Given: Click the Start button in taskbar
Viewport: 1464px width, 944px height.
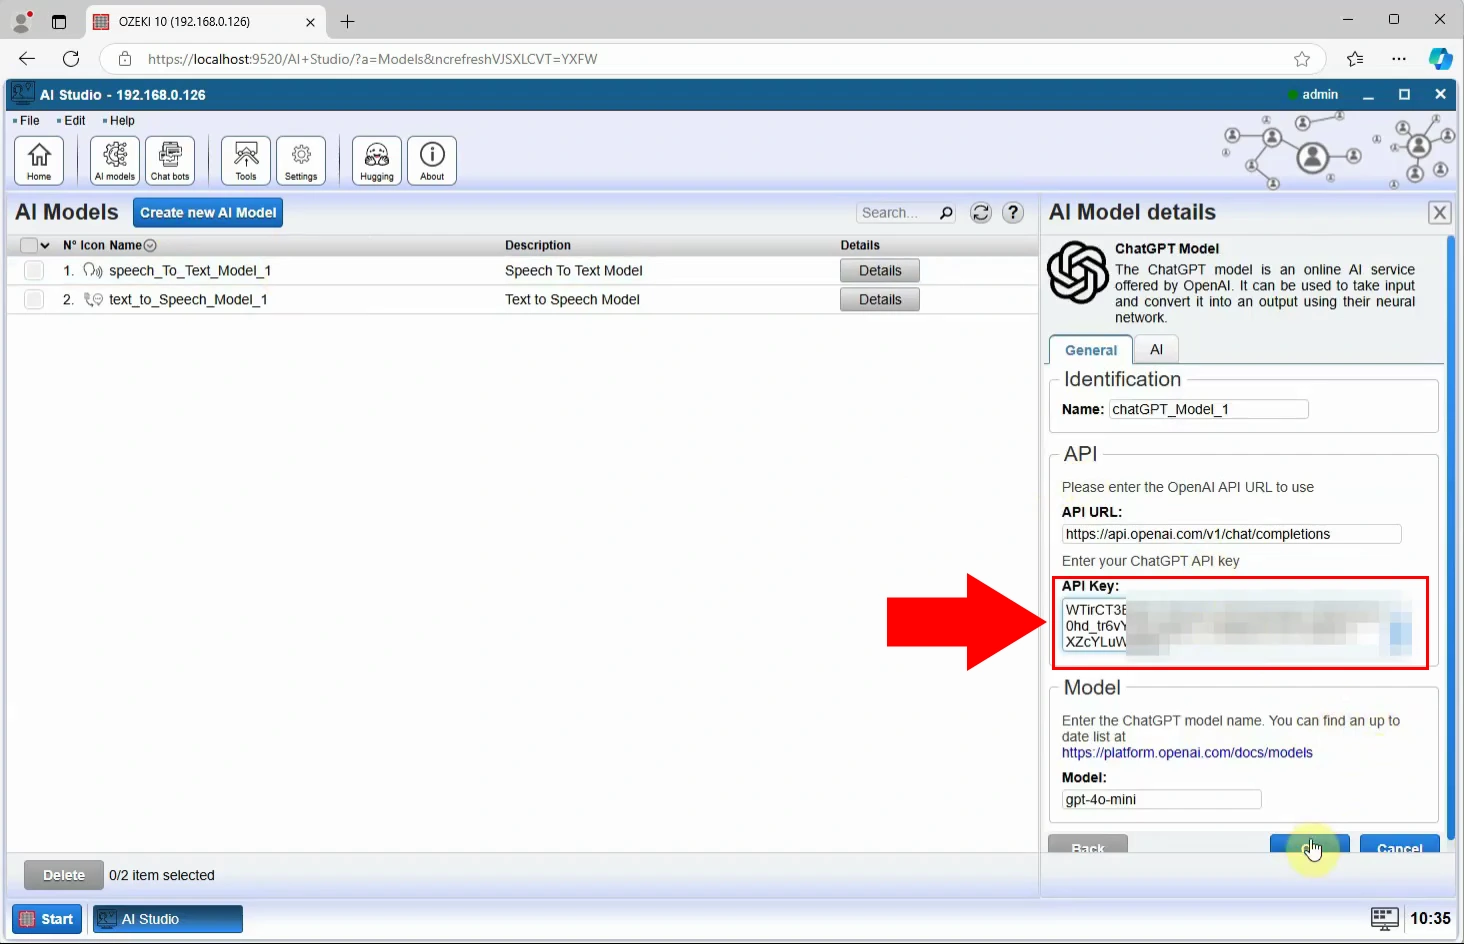Looking at the screenshot, I should click(x=47, y=919).
